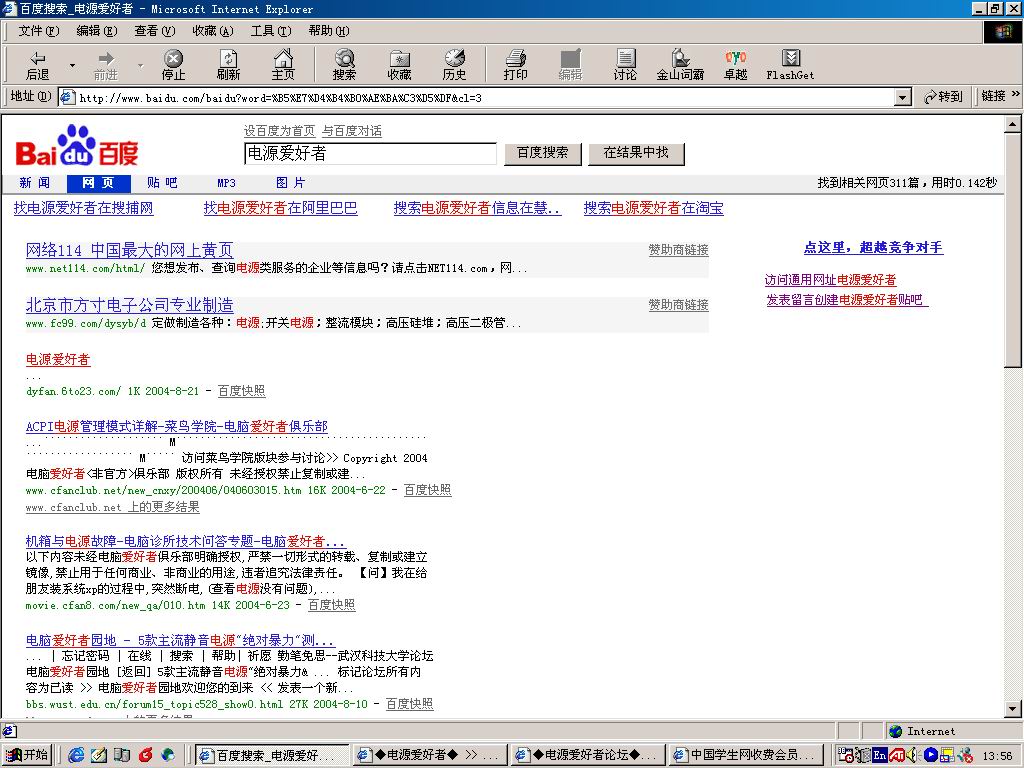The width and height of the screenshot is (1024, 768).
Task: Open the 收藏(A) menu
Action: 213,31
